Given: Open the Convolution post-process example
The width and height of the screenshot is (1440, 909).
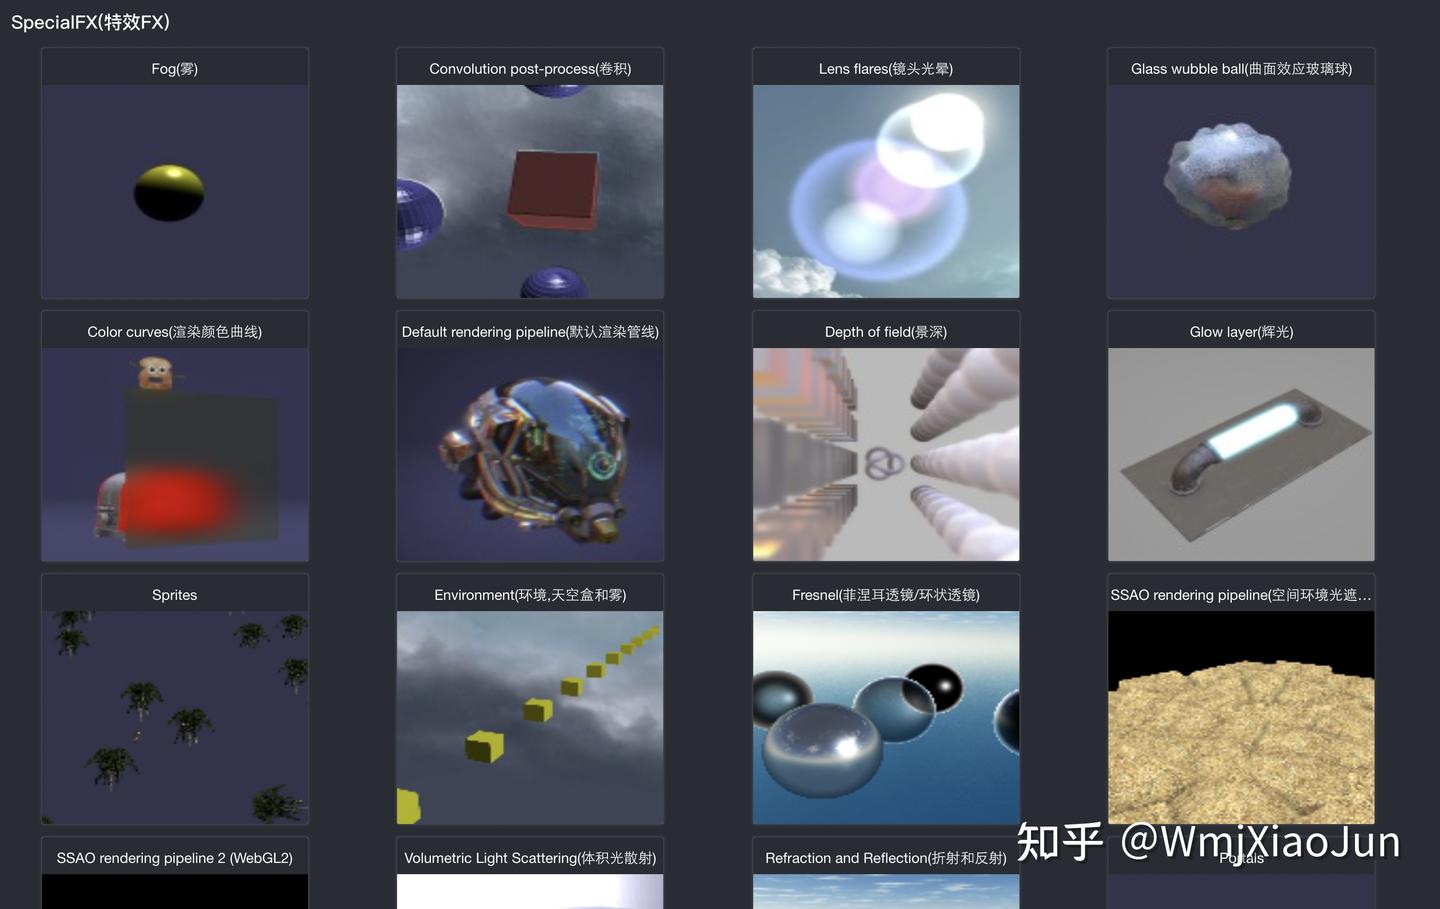Looking at the screenshot, I should (x=530, y=191).
